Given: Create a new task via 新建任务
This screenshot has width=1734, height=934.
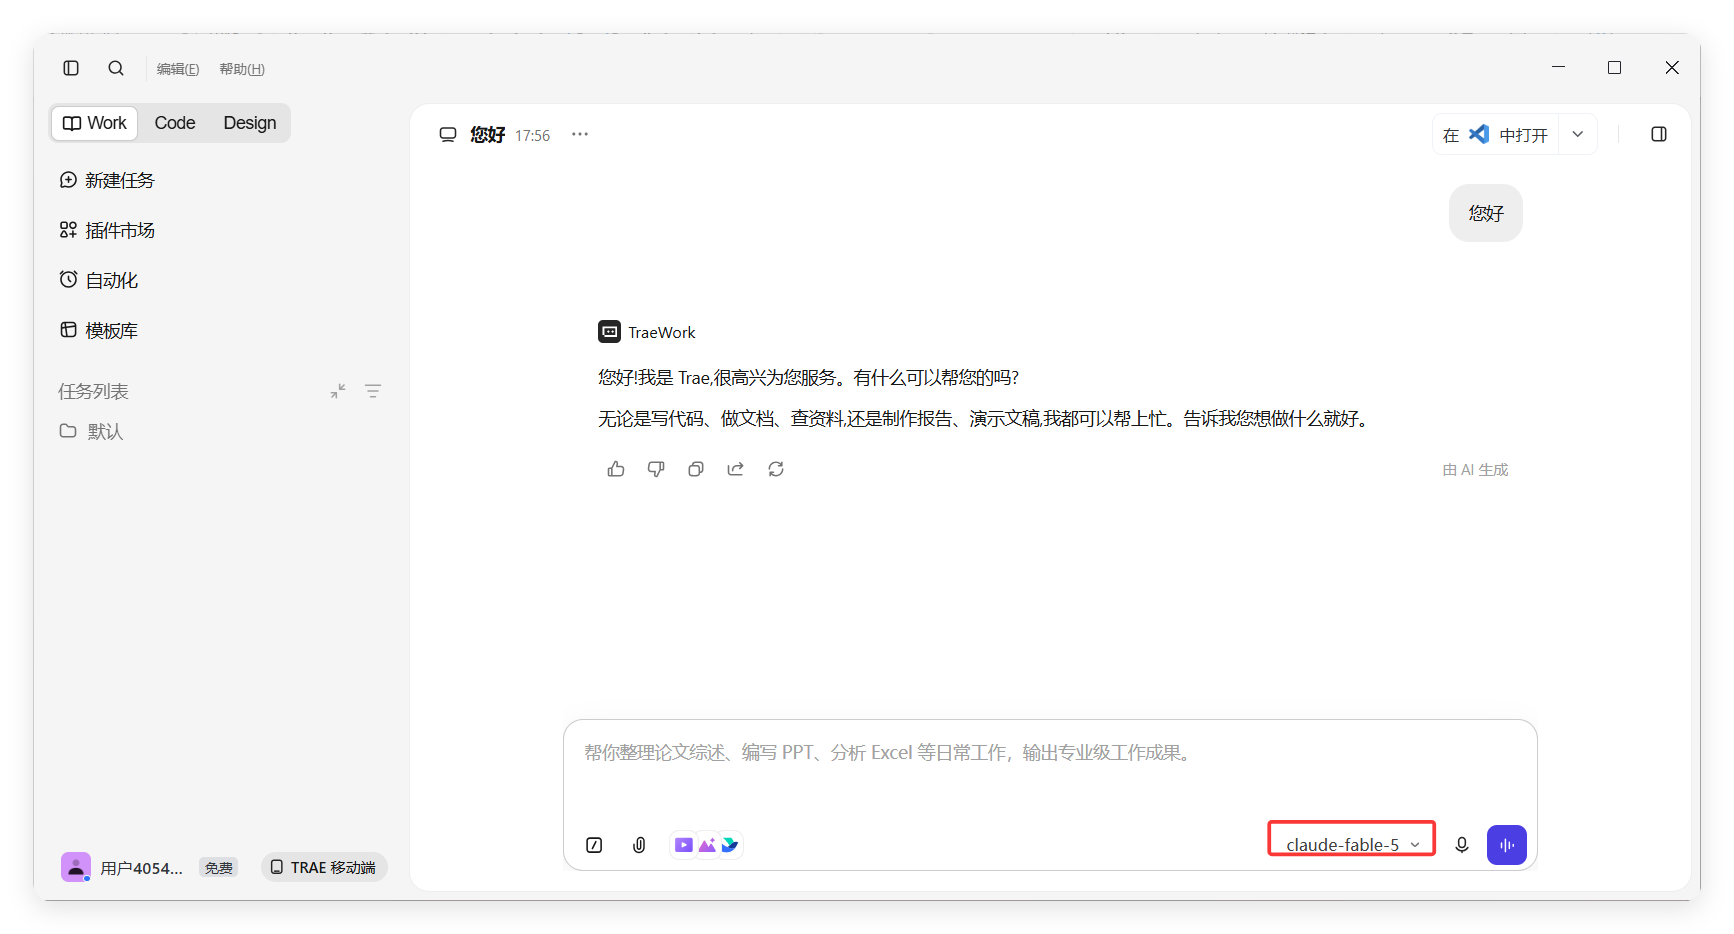Looking at the screenshot, I should pyautogui.click(x=108, y=180).
